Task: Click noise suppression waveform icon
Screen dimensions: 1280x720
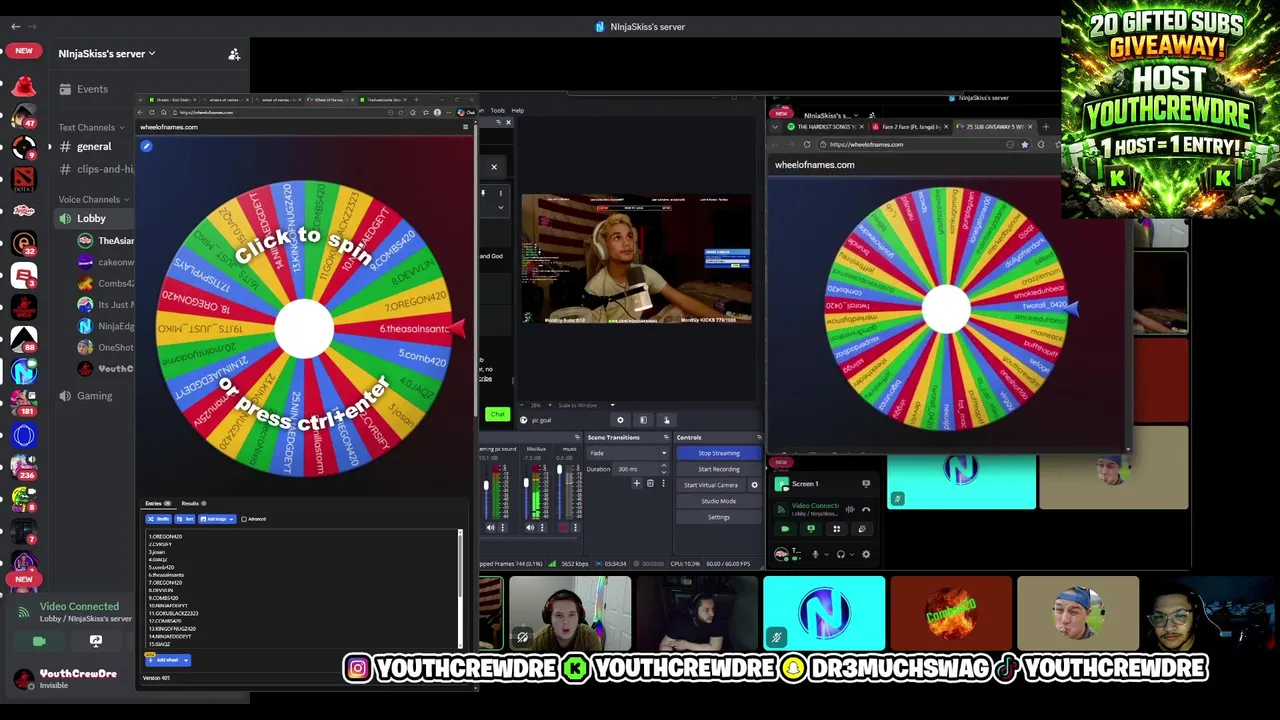Action: pos(850,509)
